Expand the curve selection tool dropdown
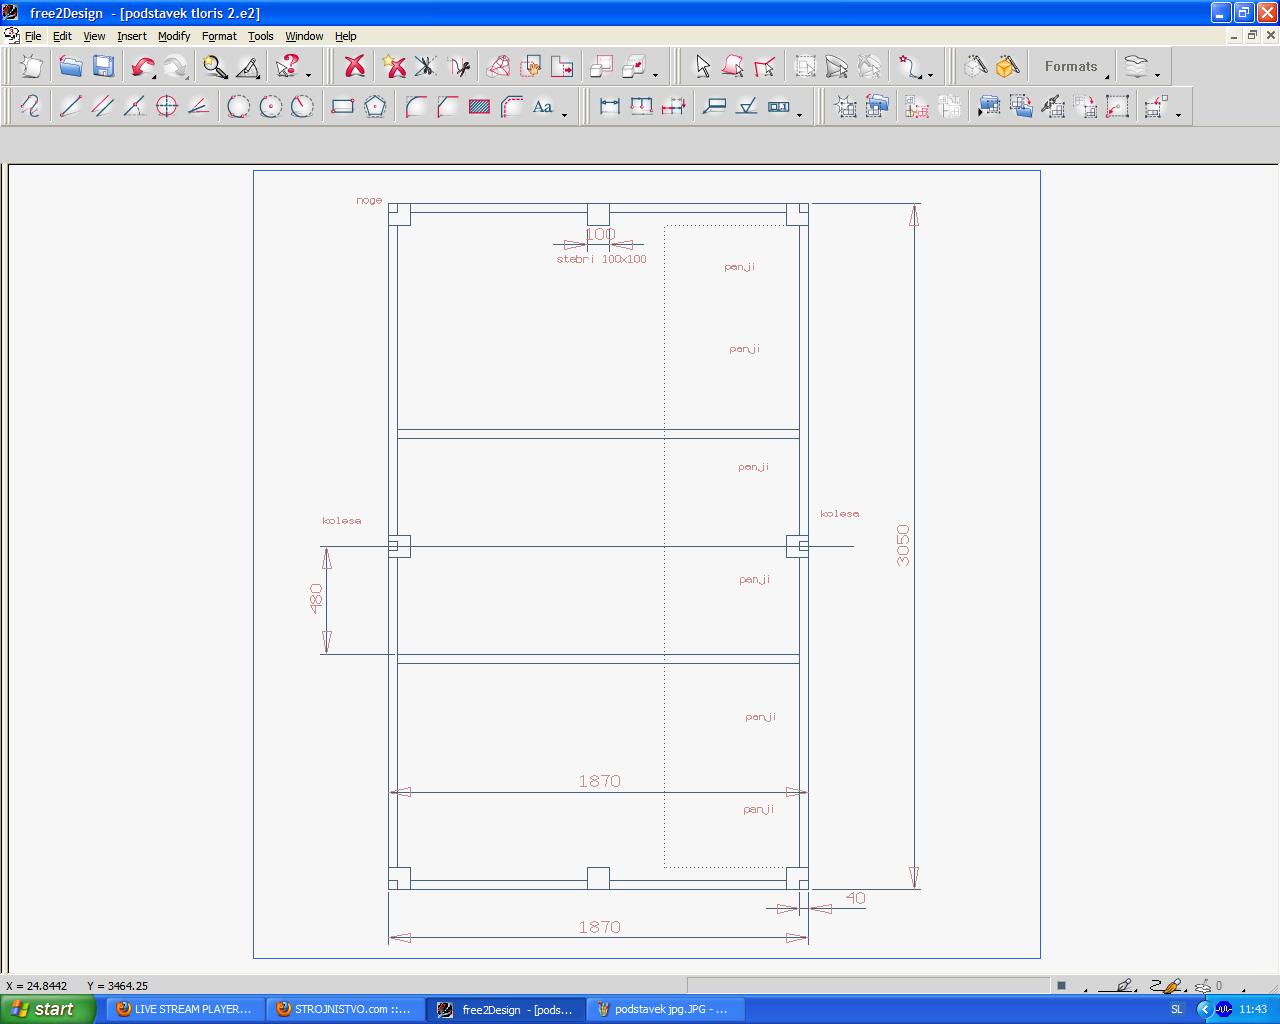Viewport: 1280px width, 1024px height. pyautogui.click(x=930, y=74)
